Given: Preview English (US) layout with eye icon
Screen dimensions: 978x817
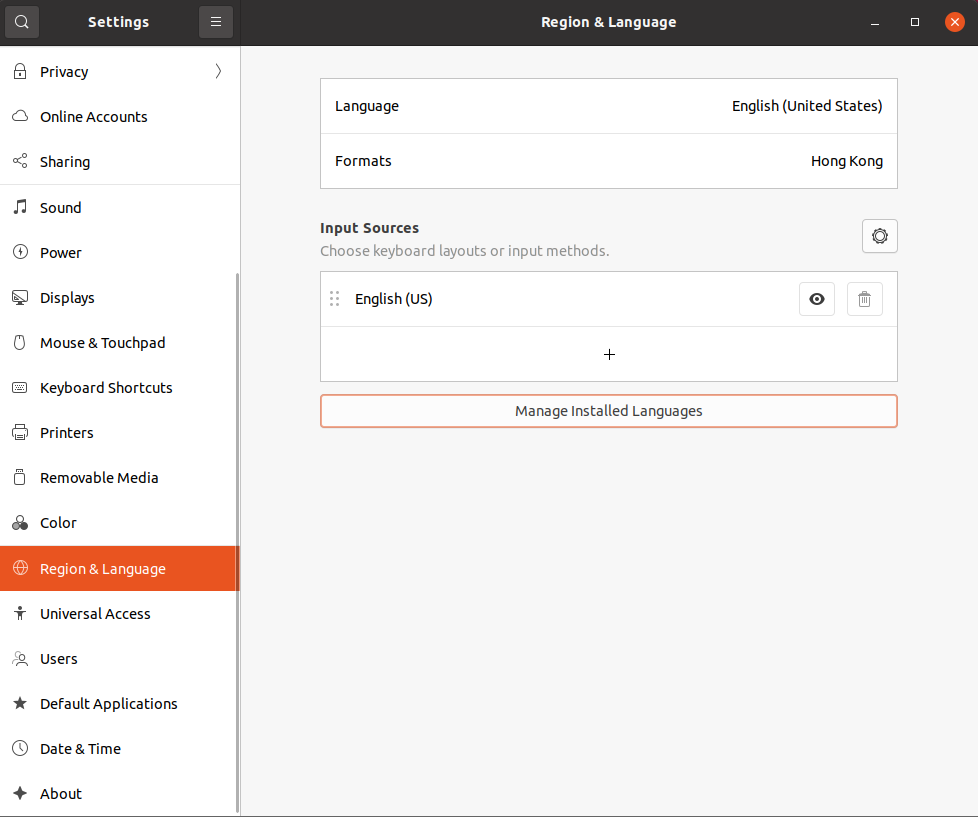Looking at the screenshot, I should point(816,299).
